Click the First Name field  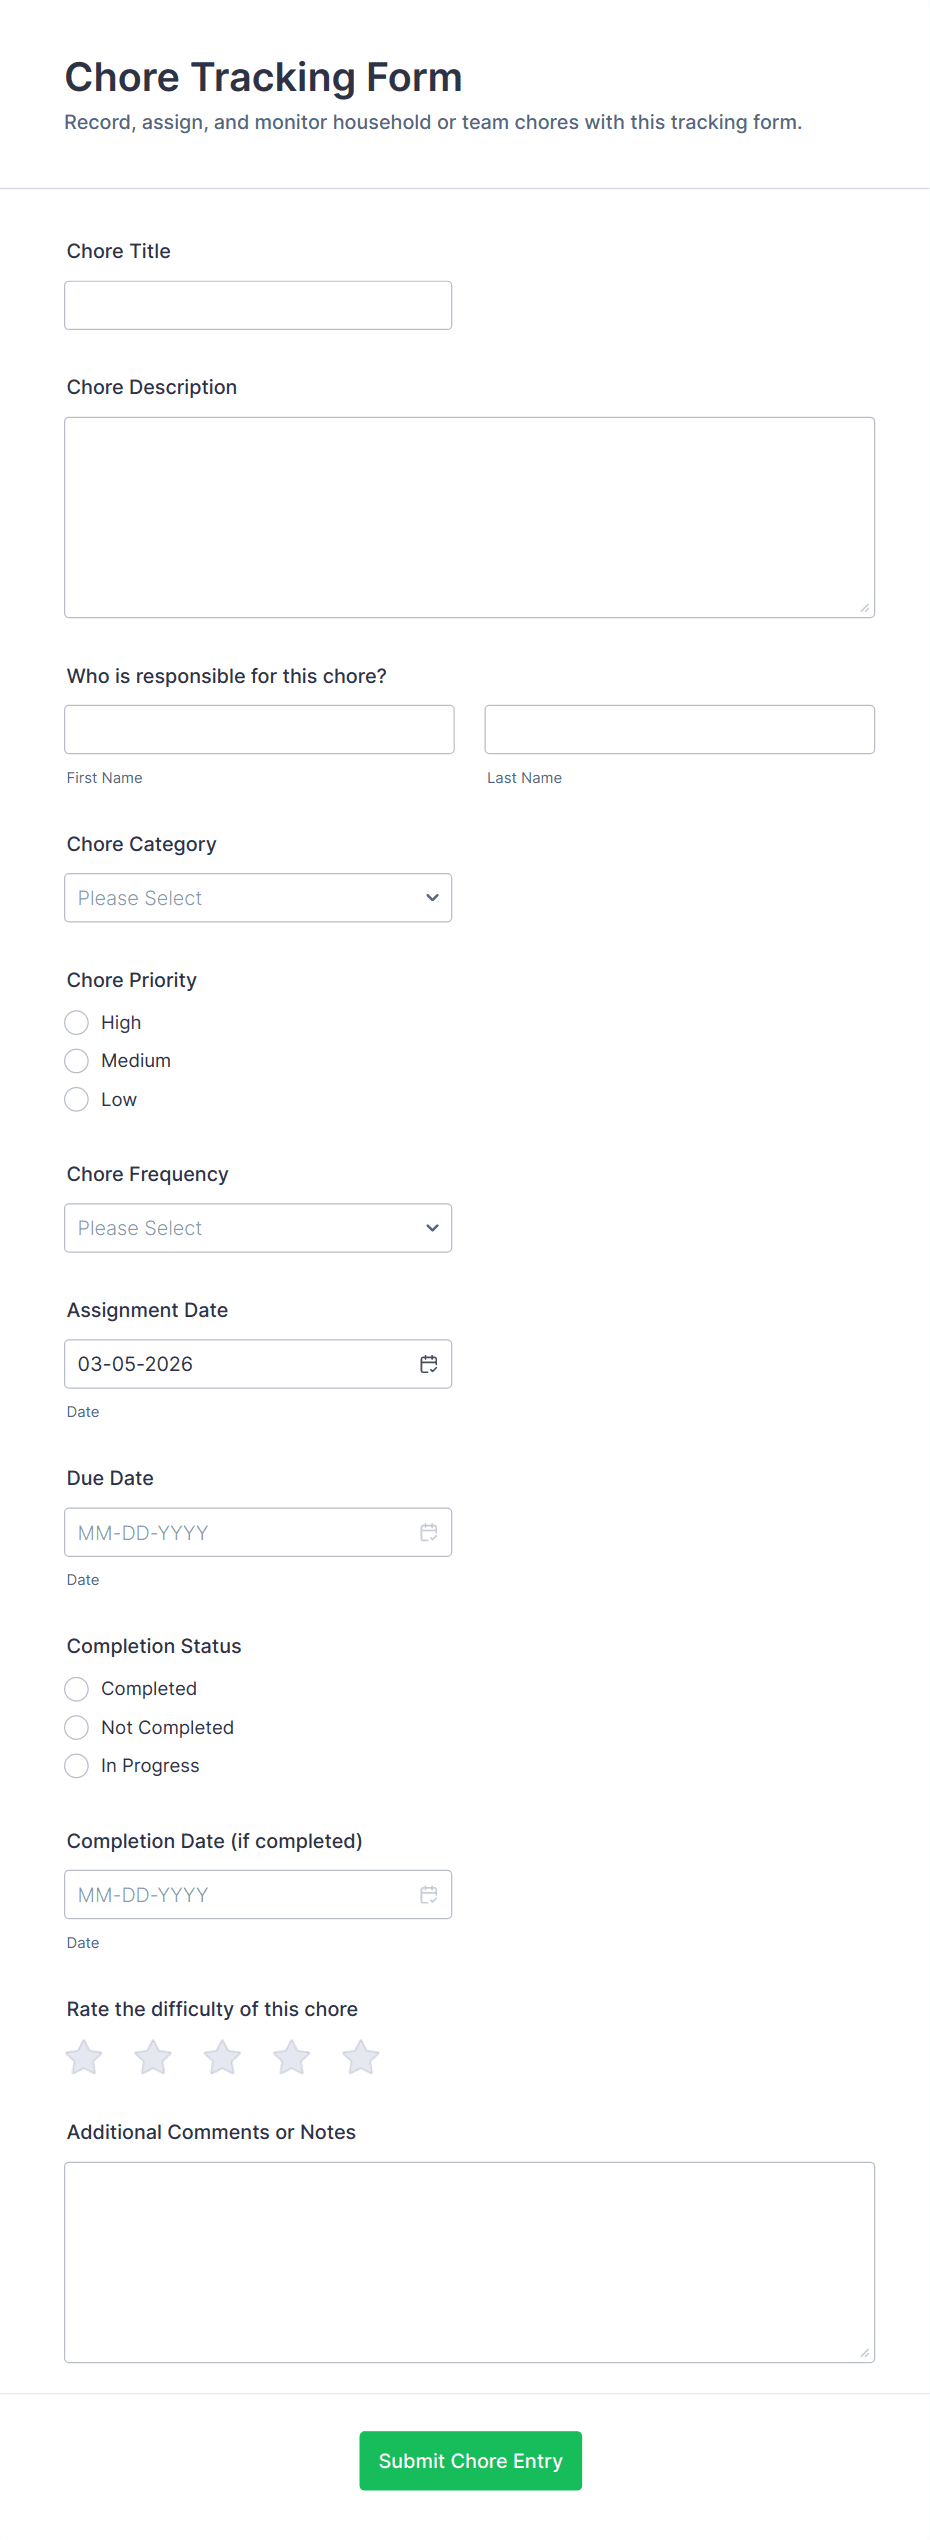(258, 729)
